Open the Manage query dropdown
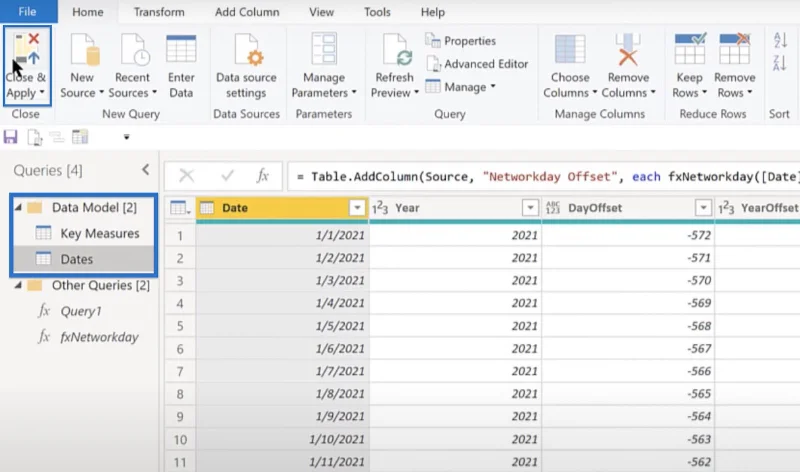This screenshot has width=800, height=472. 460,87
